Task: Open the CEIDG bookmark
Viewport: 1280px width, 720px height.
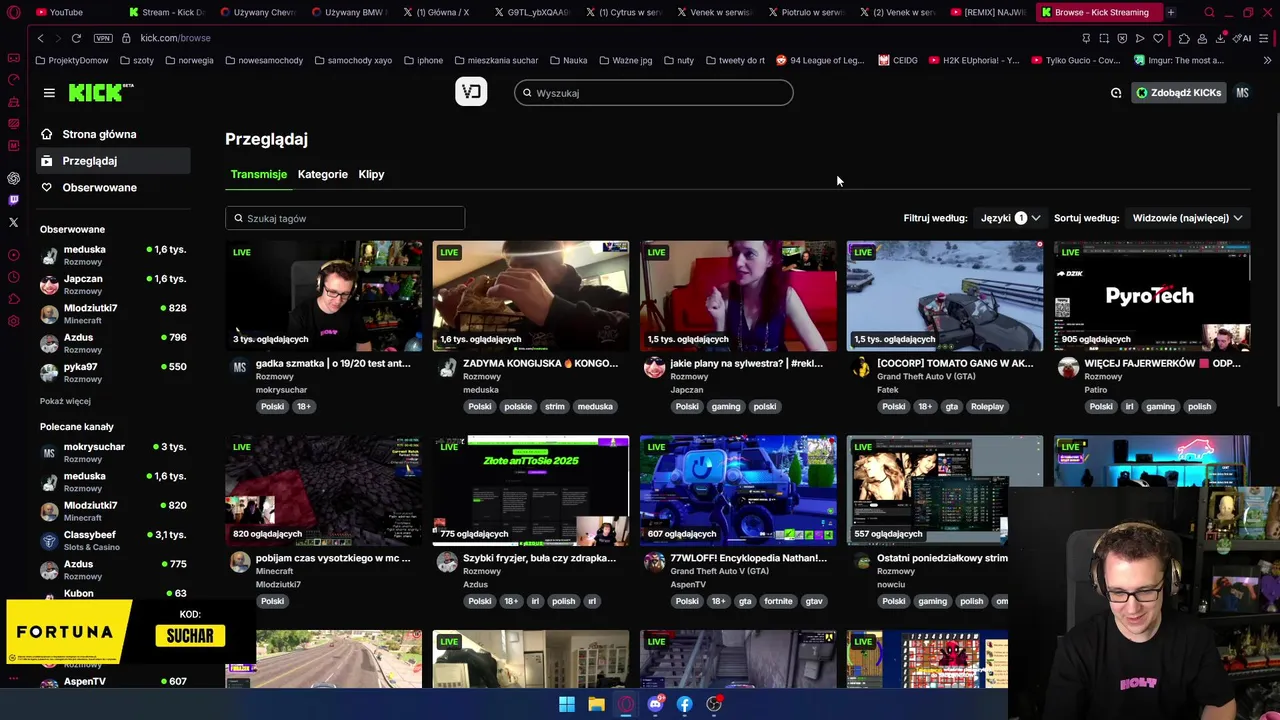Action: tap(898, 60)
